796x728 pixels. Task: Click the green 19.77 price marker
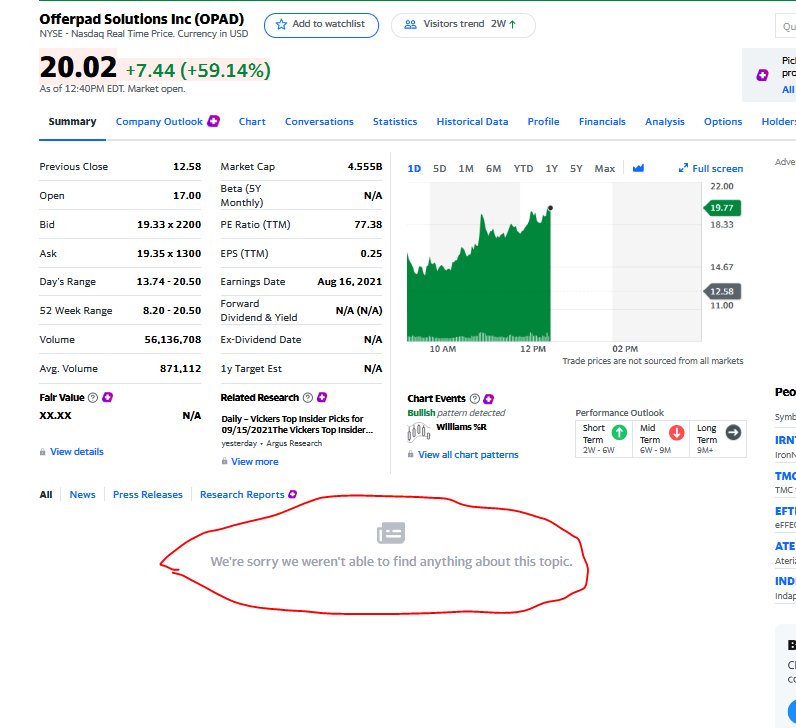tap(722, 207)
